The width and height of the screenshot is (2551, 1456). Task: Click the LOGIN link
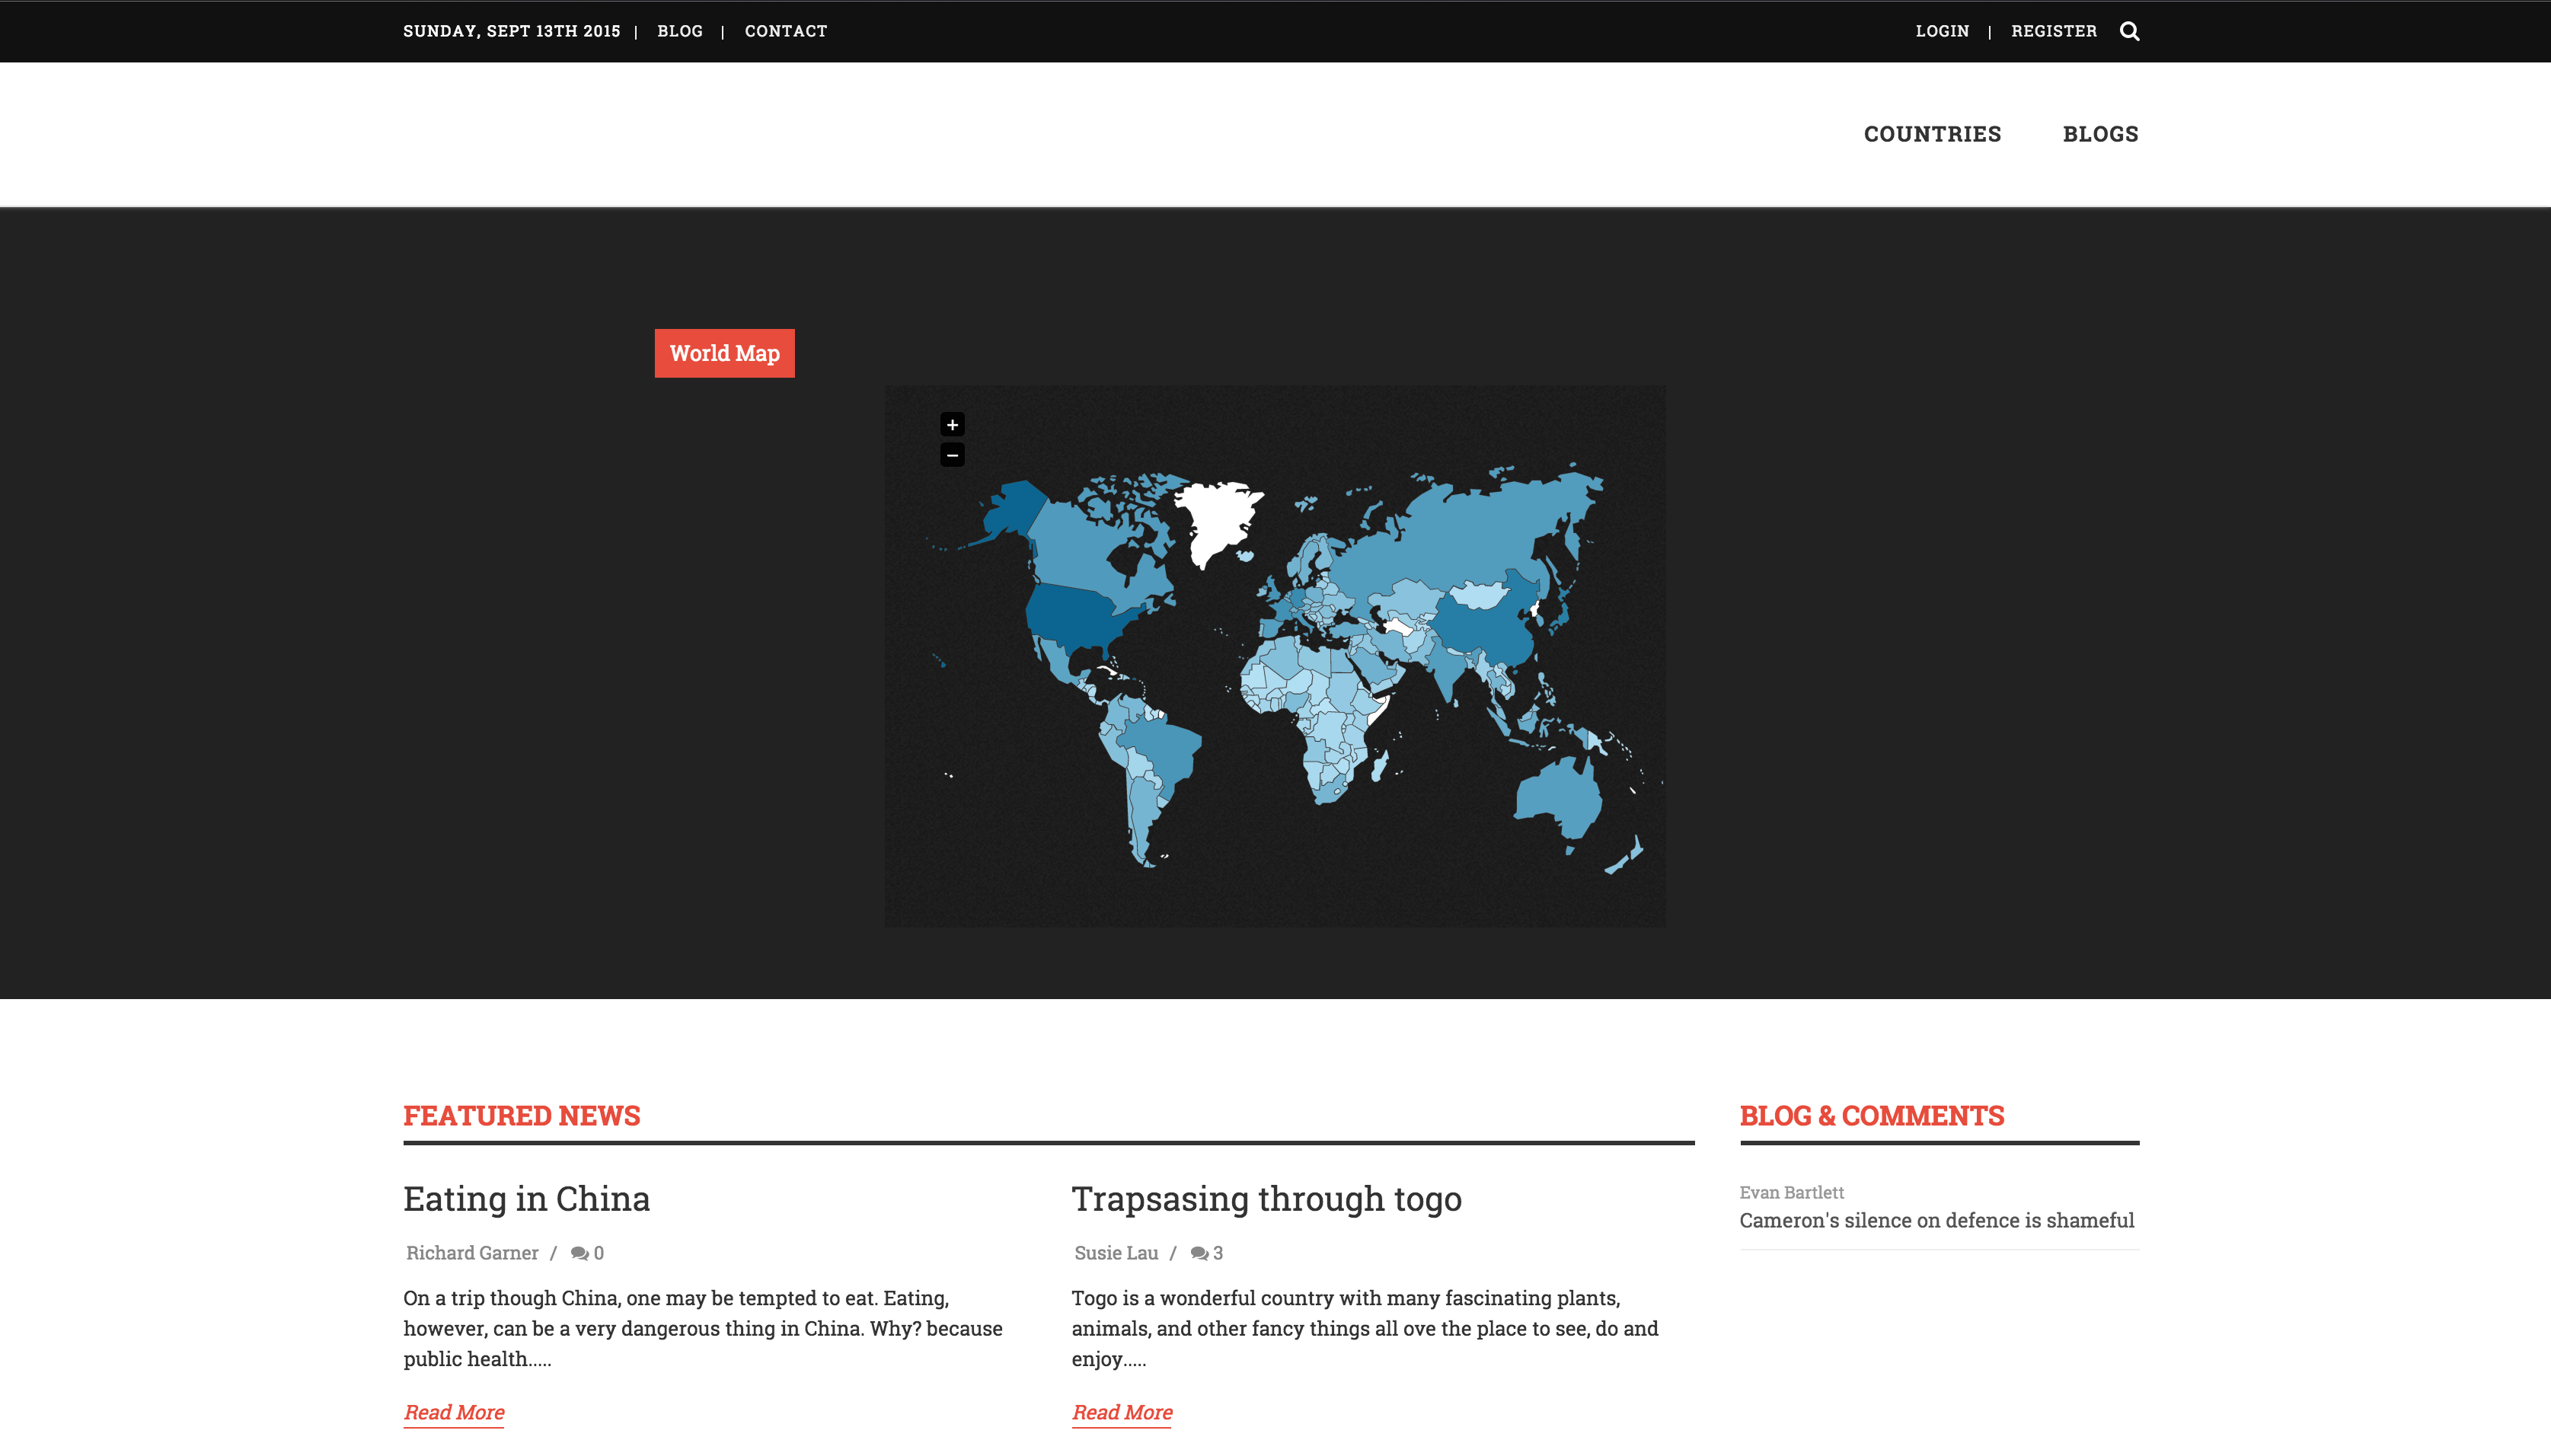1942,31
